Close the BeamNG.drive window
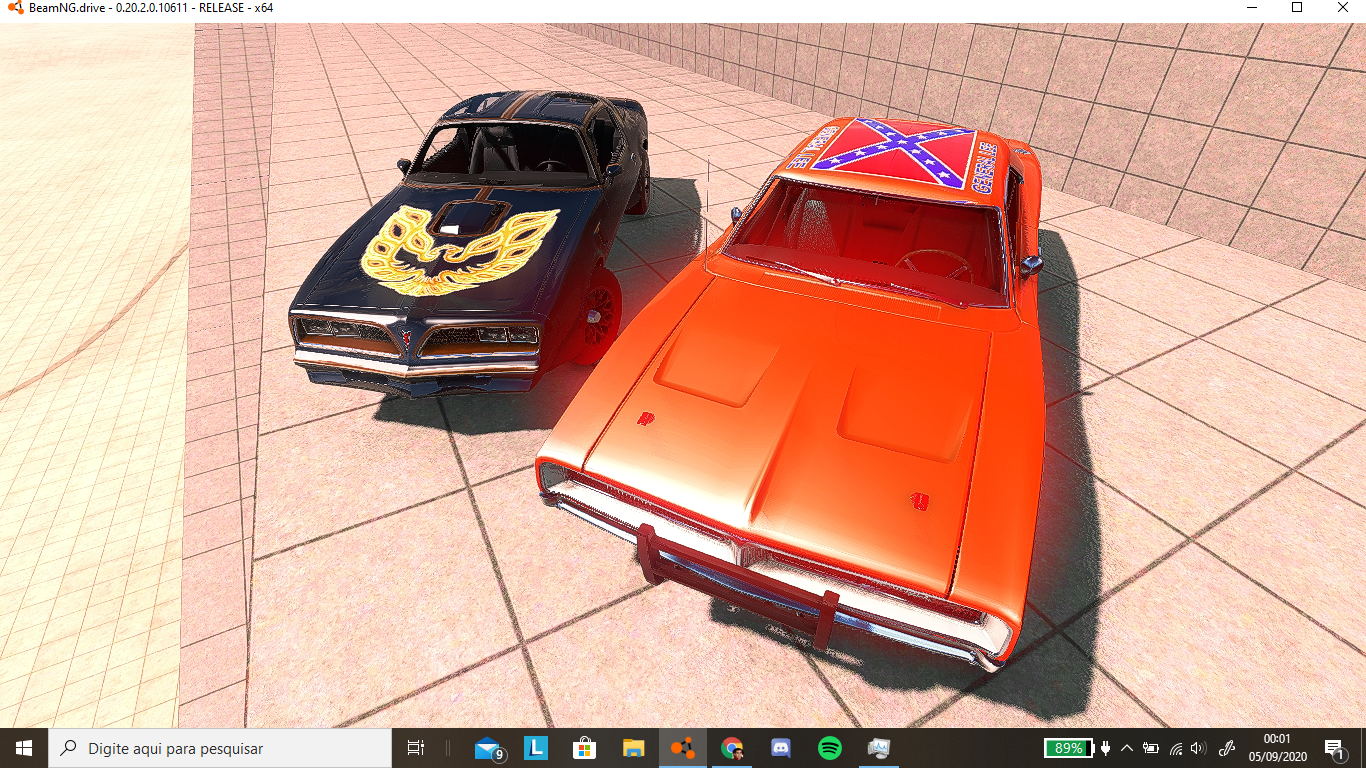 (1343, 8)
